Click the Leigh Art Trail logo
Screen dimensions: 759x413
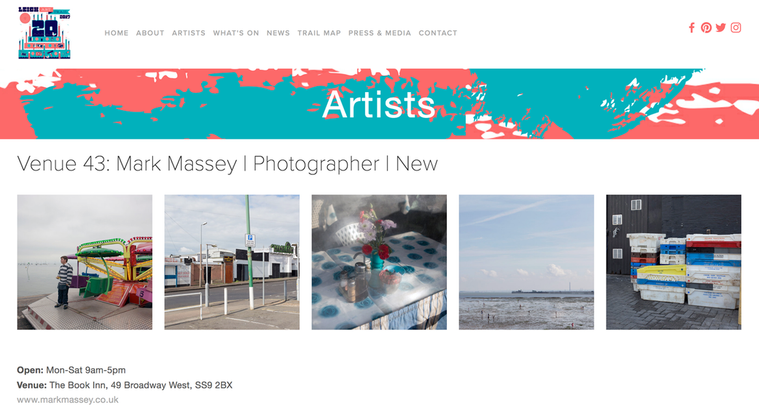tap(45, 33)
